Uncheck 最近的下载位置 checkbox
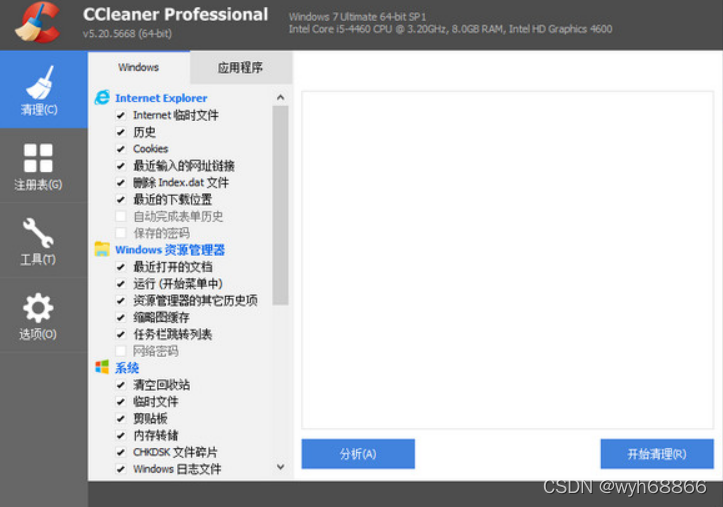Screen dimensions: 723x507 click(x=121, y=200)
